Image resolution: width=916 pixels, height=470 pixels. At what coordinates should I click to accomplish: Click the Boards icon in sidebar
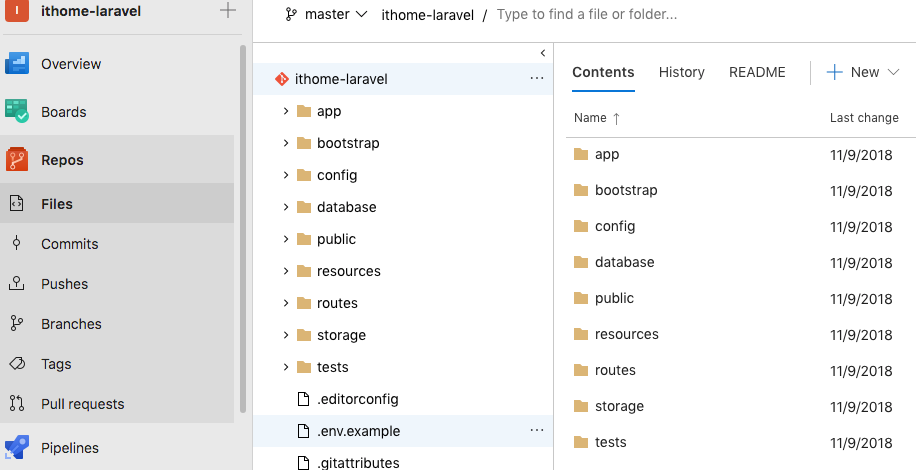click(17, 112)
